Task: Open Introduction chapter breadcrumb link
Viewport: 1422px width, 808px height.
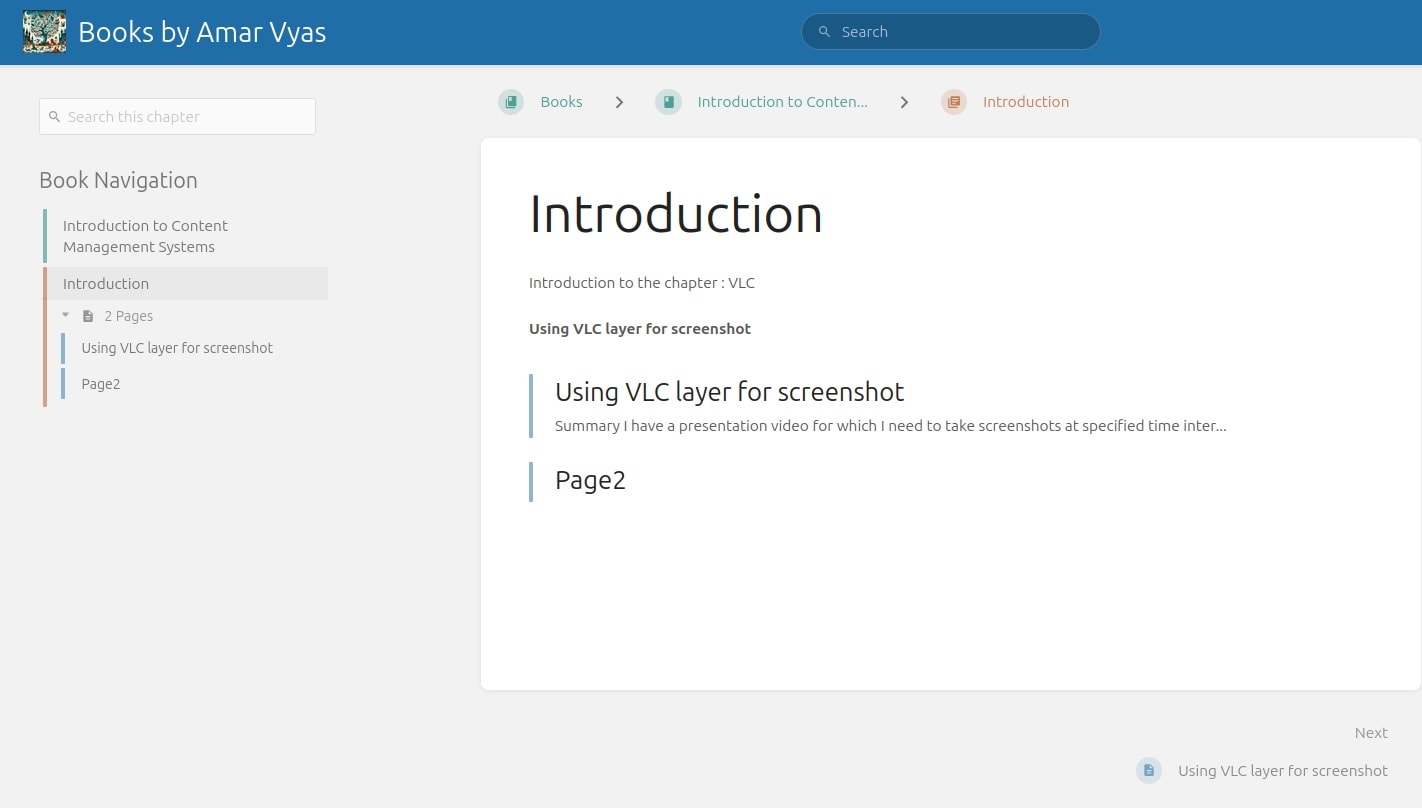Action: [1025, 102]
